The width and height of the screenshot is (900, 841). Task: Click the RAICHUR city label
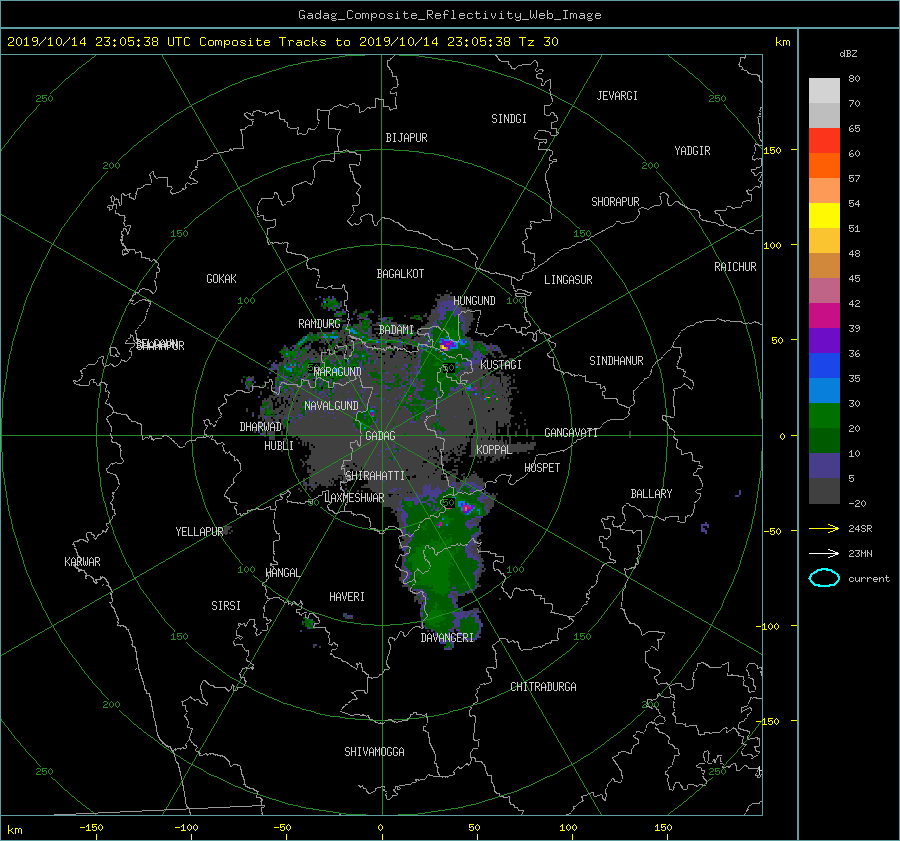(735, 267)
